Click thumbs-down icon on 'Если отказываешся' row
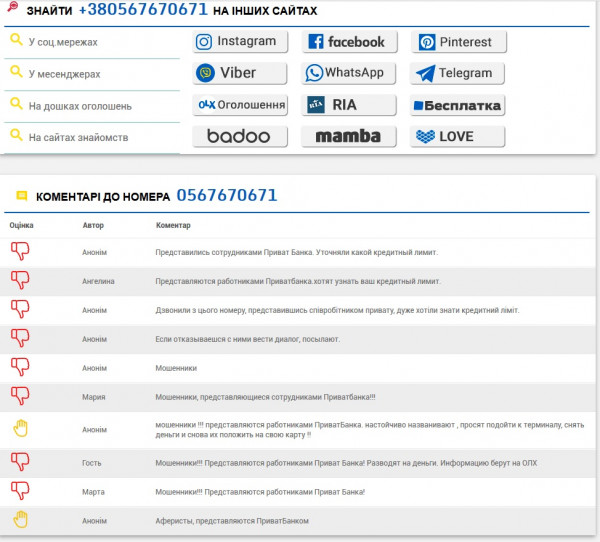Image resolution: width=600 pixels, height=542 pixels. coord(20,338)
